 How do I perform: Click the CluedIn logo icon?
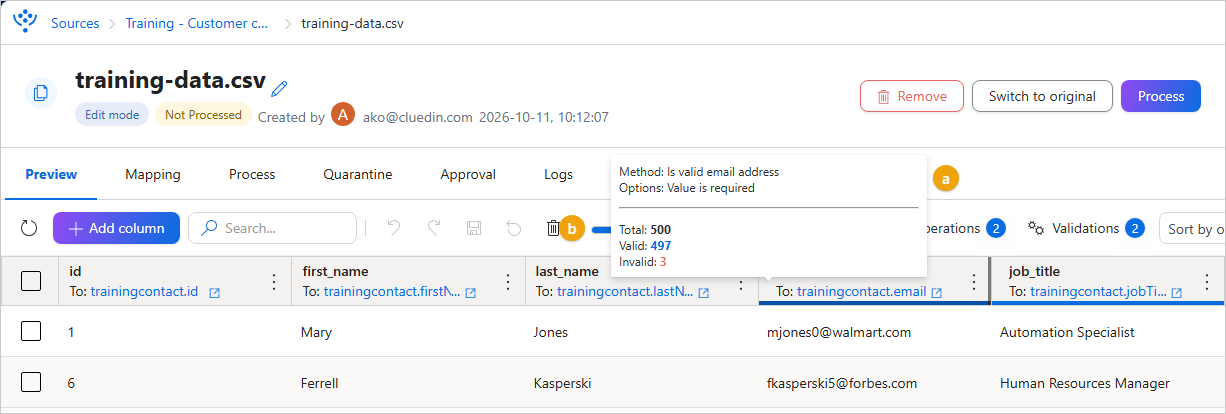(x=25, y=21)
